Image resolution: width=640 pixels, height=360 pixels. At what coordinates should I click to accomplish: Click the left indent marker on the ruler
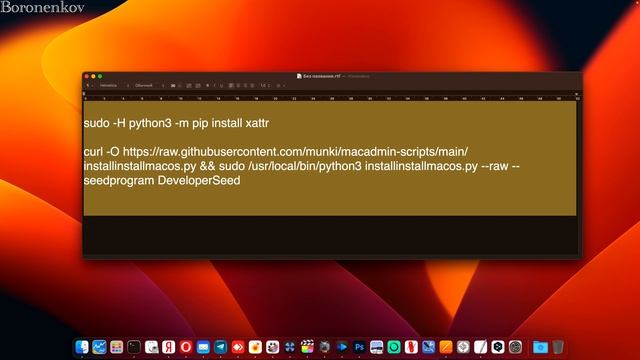(x=84, y=94)
